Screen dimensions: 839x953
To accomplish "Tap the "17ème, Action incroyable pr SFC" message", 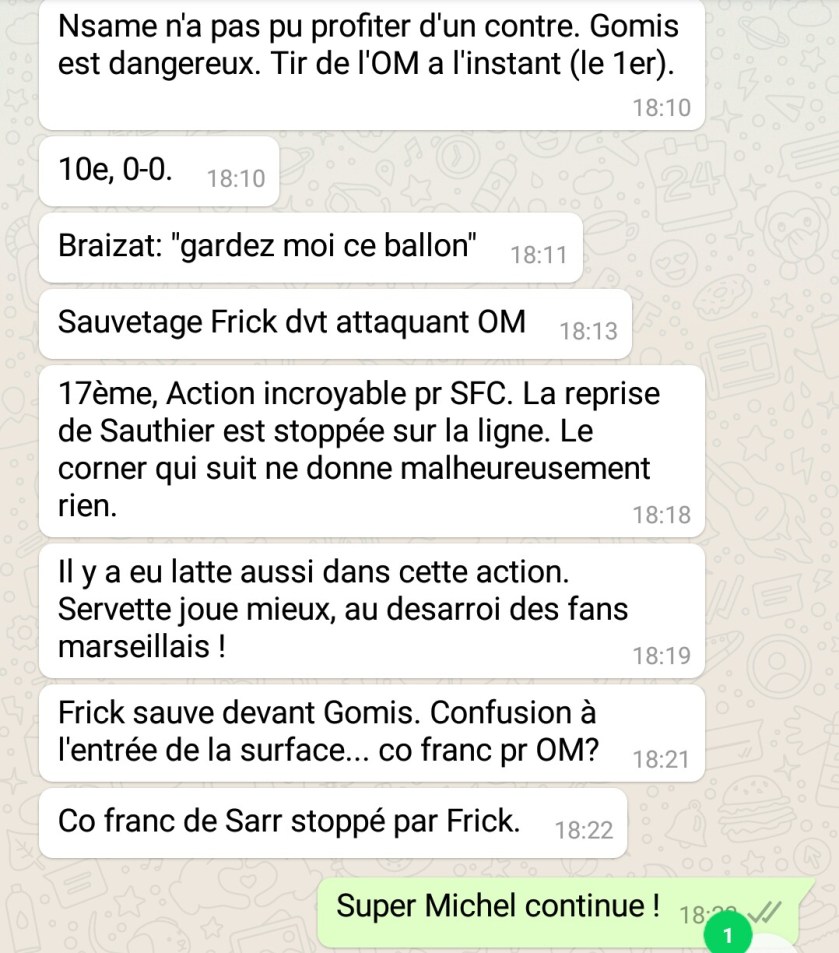I will (371, 451).
